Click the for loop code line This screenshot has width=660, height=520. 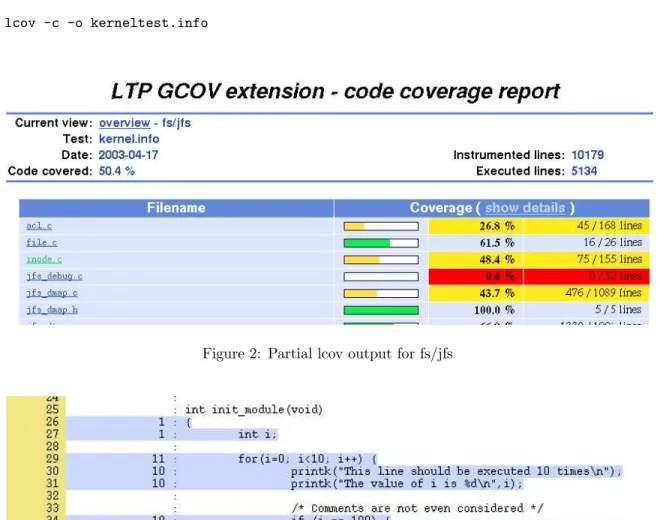pyautogui.click(x=307, y=459)
